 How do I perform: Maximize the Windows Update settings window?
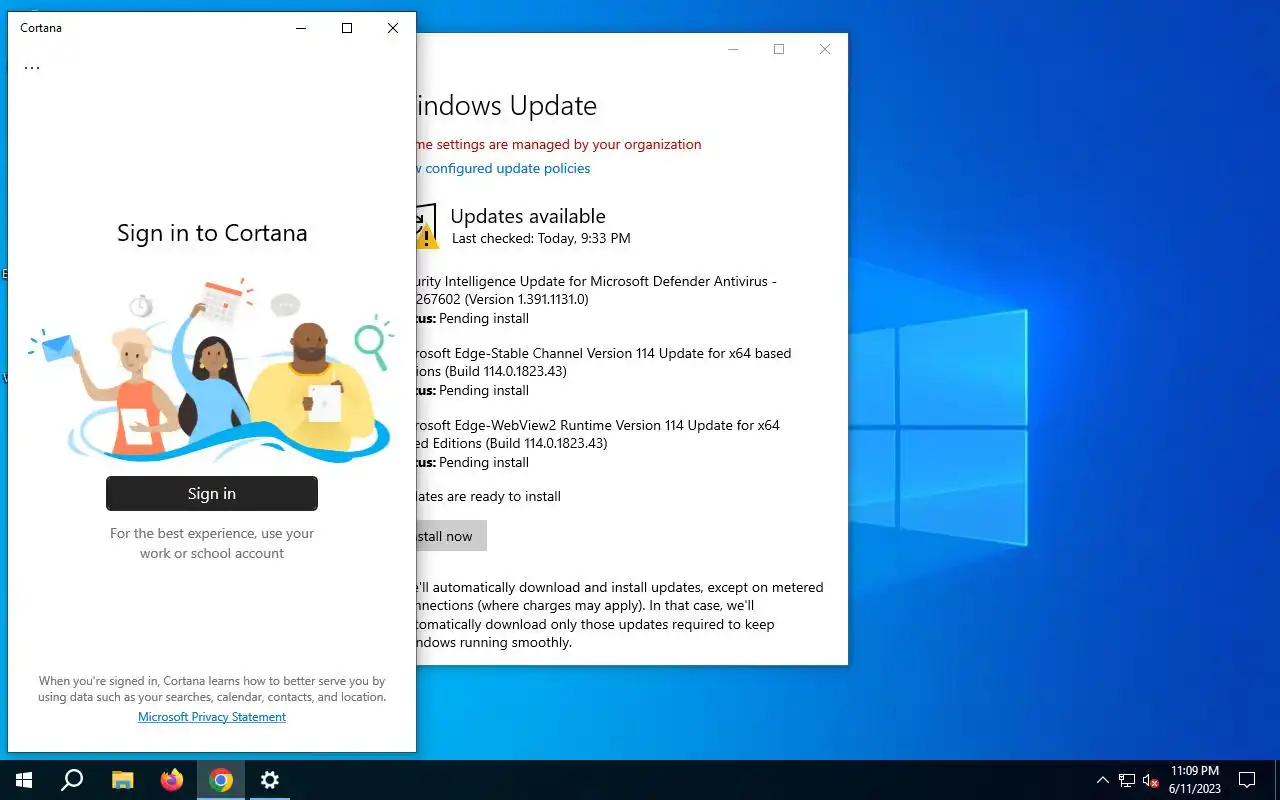[779, 49]
